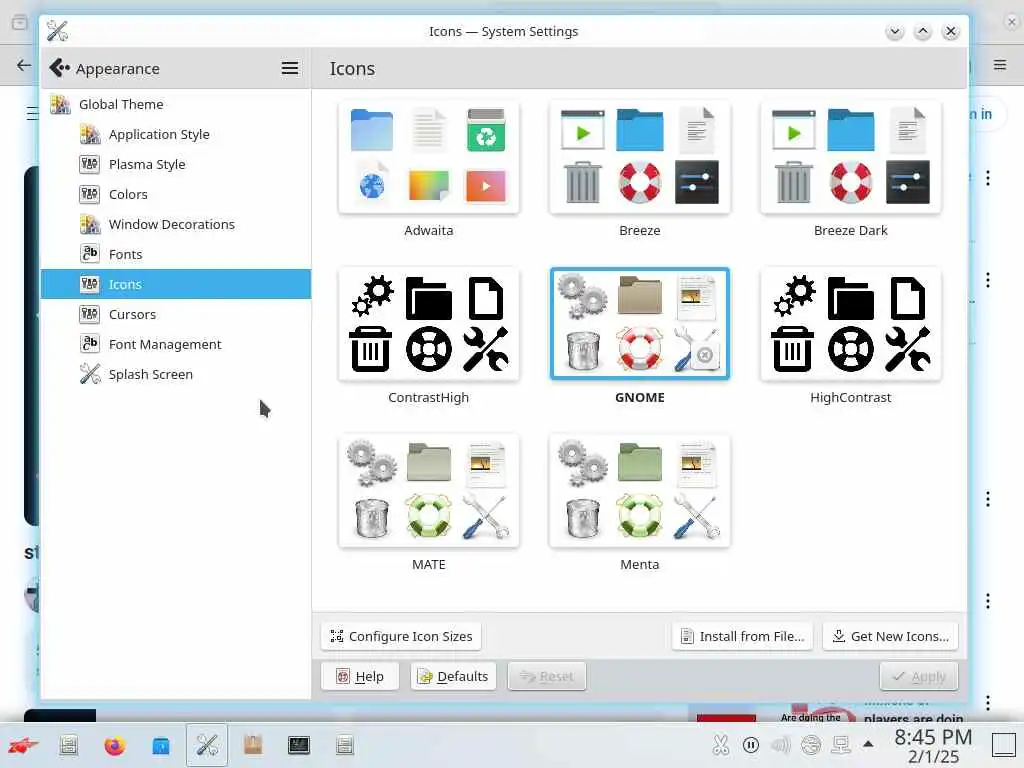Viewport: 1024px width, 768px height.
Task: Click the show desktop button
Action: coord(1004,745)
